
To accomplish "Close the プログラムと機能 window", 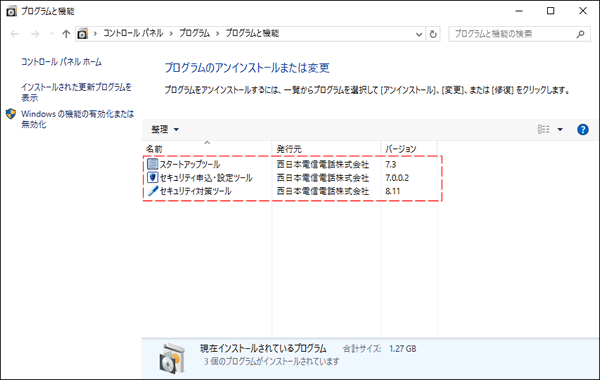I will tap(582, 11).
